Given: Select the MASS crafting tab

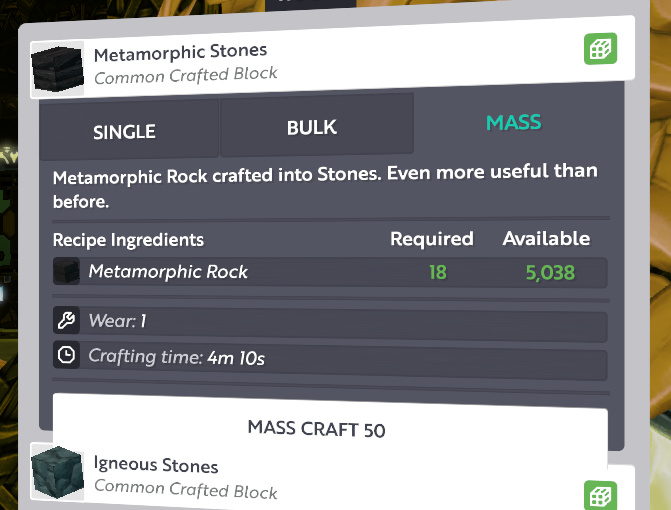Looking at the screenshot, I should point(514,123).
